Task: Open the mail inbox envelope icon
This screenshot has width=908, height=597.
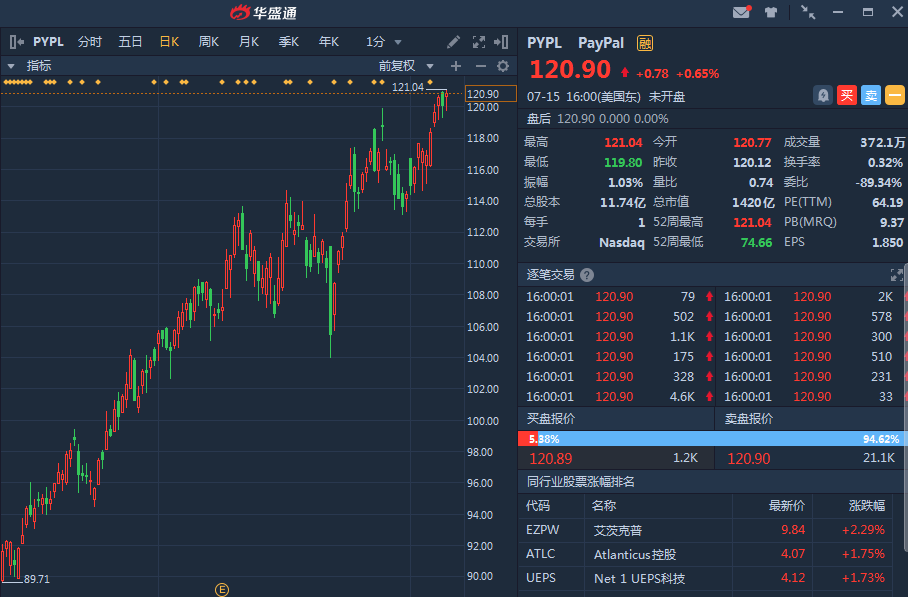Action: [x=741, y=12]
